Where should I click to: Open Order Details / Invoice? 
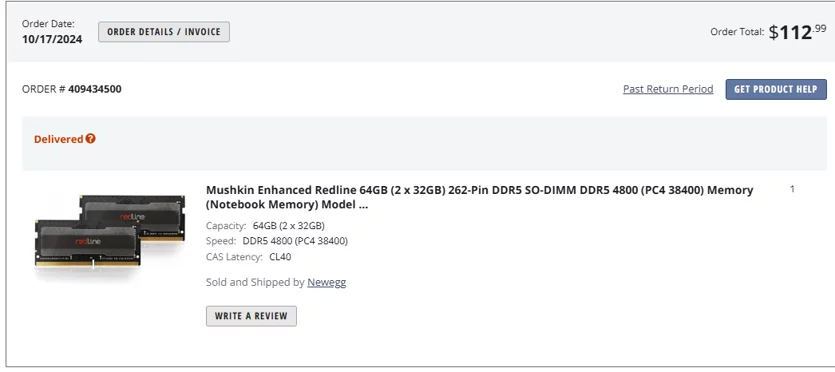164,32
